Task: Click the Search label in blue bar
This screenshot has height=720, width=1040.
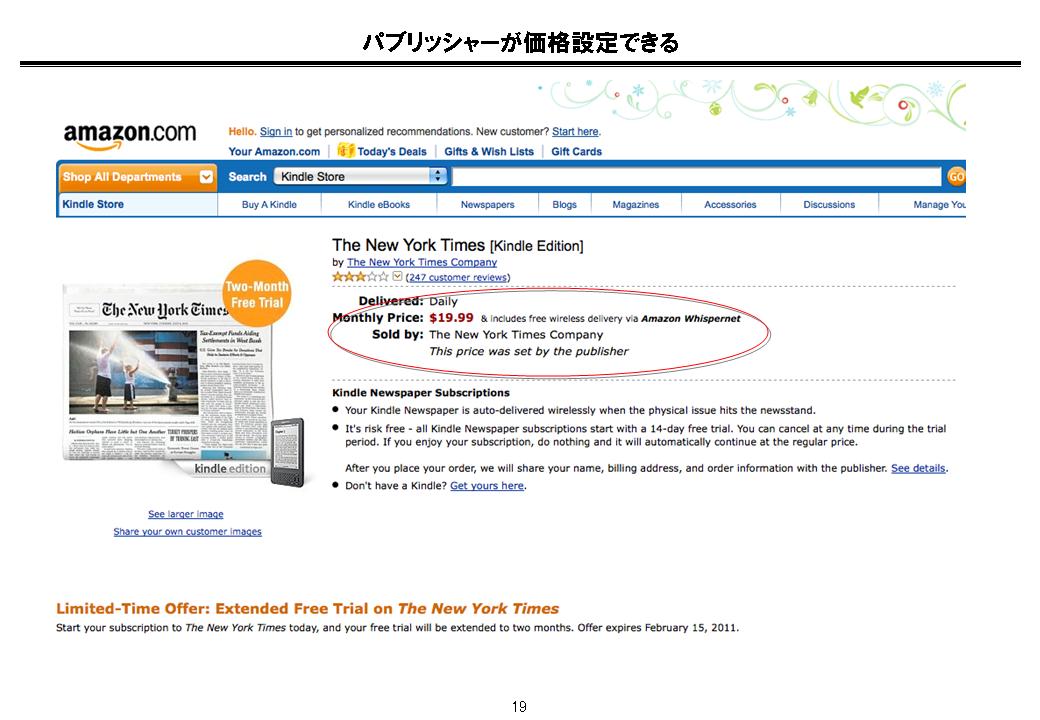Action: (247, 176)
